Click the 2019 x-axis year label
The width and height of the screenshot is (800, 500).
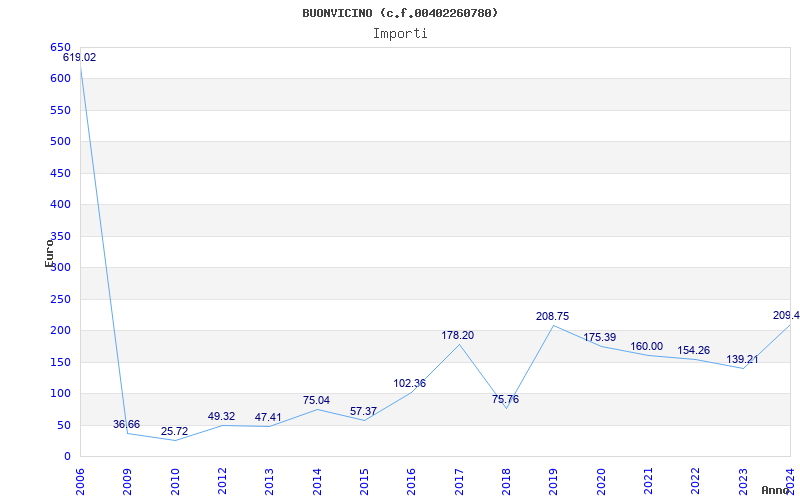(x=554, y=482)
